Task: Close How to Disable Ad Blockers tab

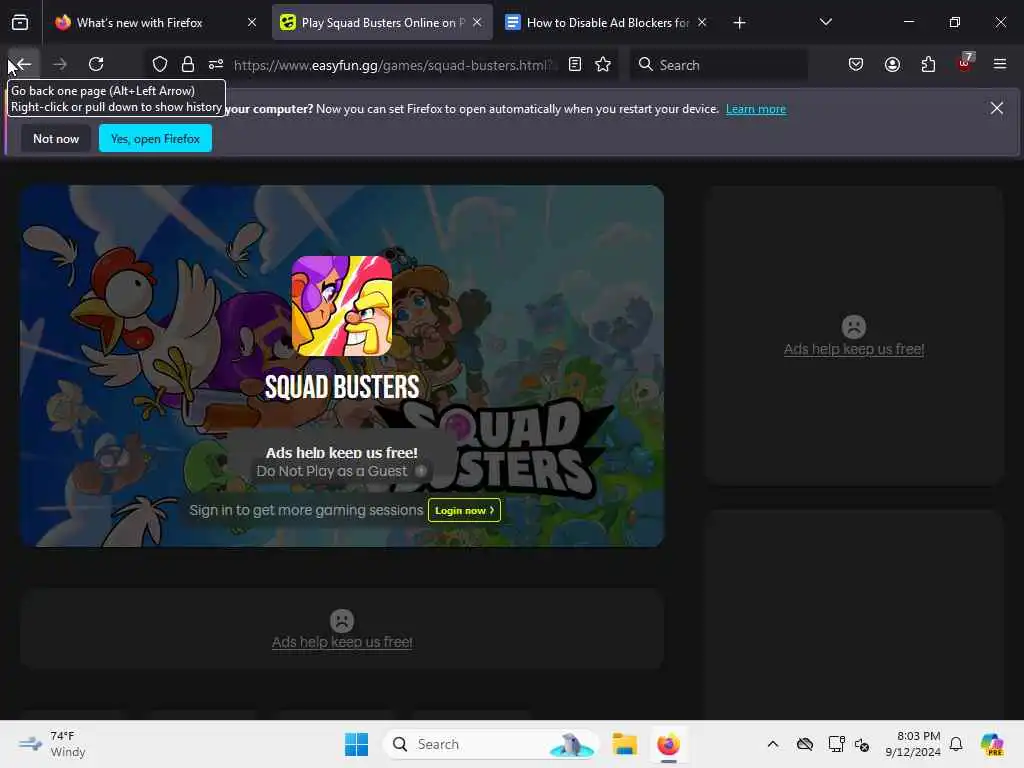Action: click(x=702, y=23)
